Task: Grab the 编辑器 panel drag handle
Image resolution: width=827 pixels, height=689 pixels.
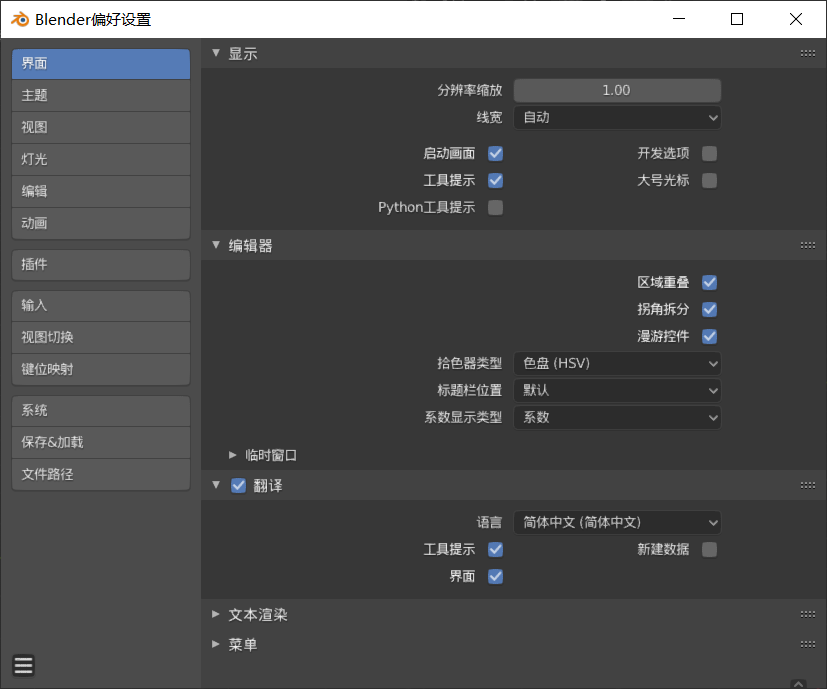Action: point(807,245)
